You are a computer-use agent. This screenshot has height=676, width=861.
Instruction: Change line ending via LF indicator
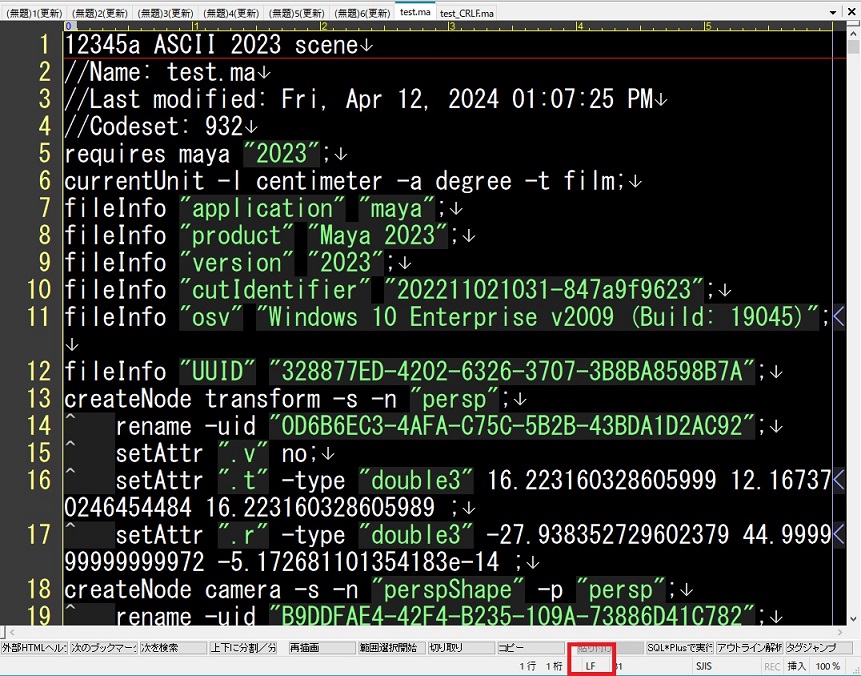click(590, 665)
